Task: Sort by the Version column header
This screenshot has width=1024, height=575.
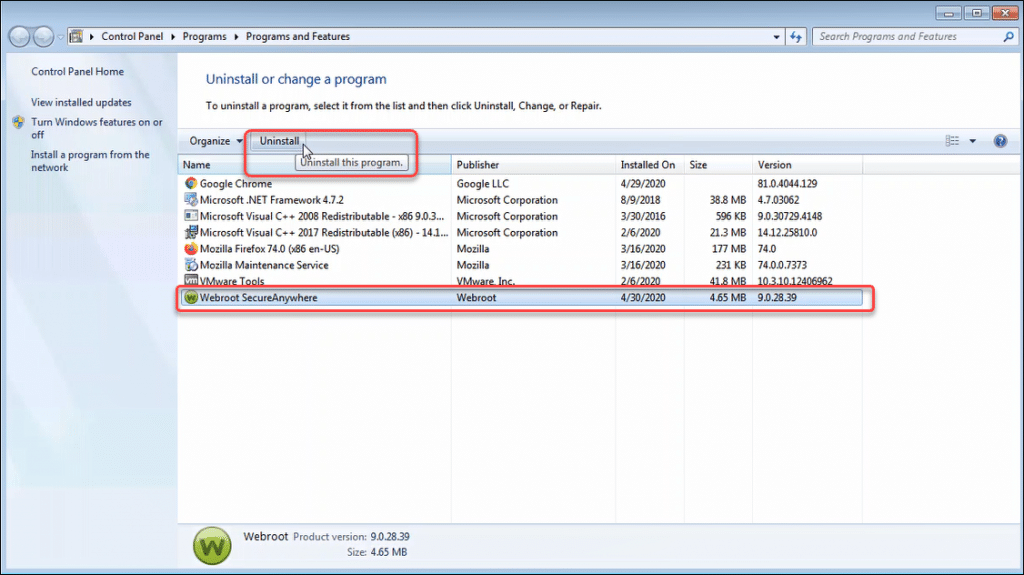Action: point(807,165)
